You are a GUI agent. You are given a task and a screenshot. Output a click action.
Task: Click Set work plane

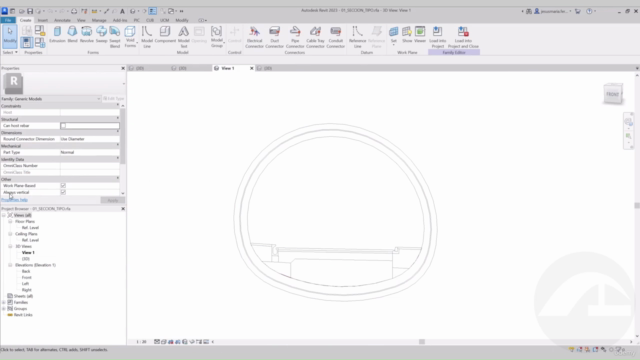click(x=393, y=35)
